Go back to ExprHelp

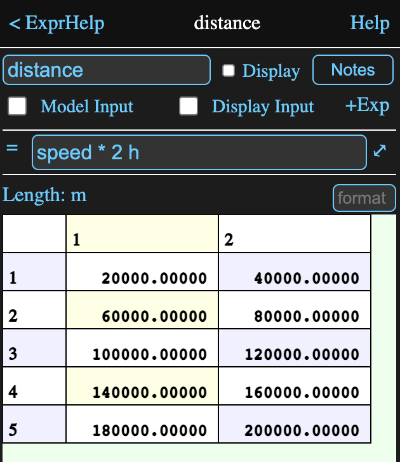(57, 23)
